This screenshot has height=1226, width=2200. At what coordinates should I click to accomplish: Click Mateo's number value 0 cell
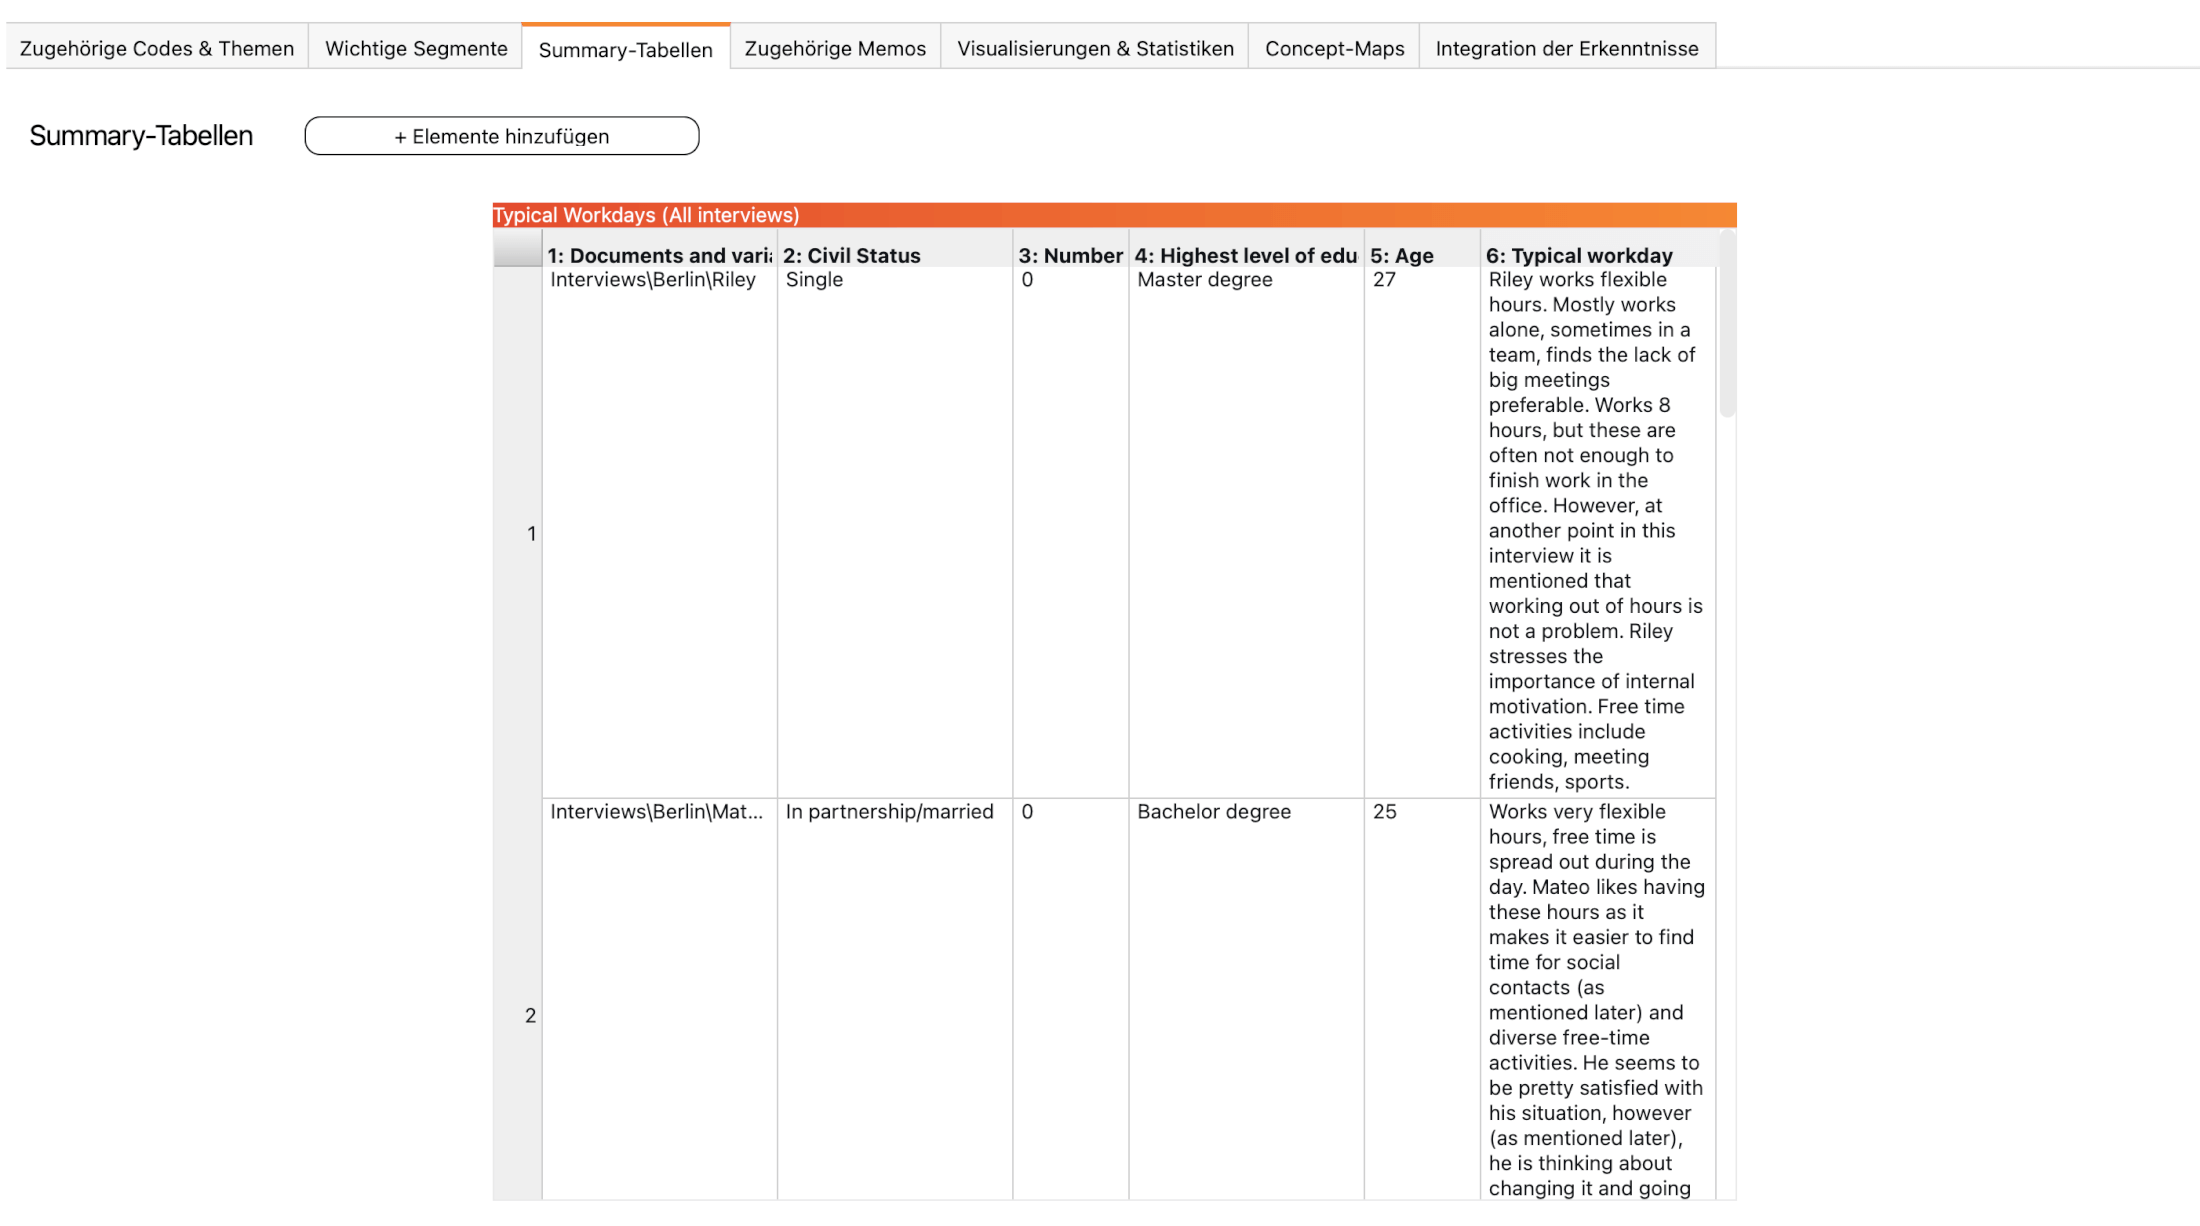pos(1071,1000)
